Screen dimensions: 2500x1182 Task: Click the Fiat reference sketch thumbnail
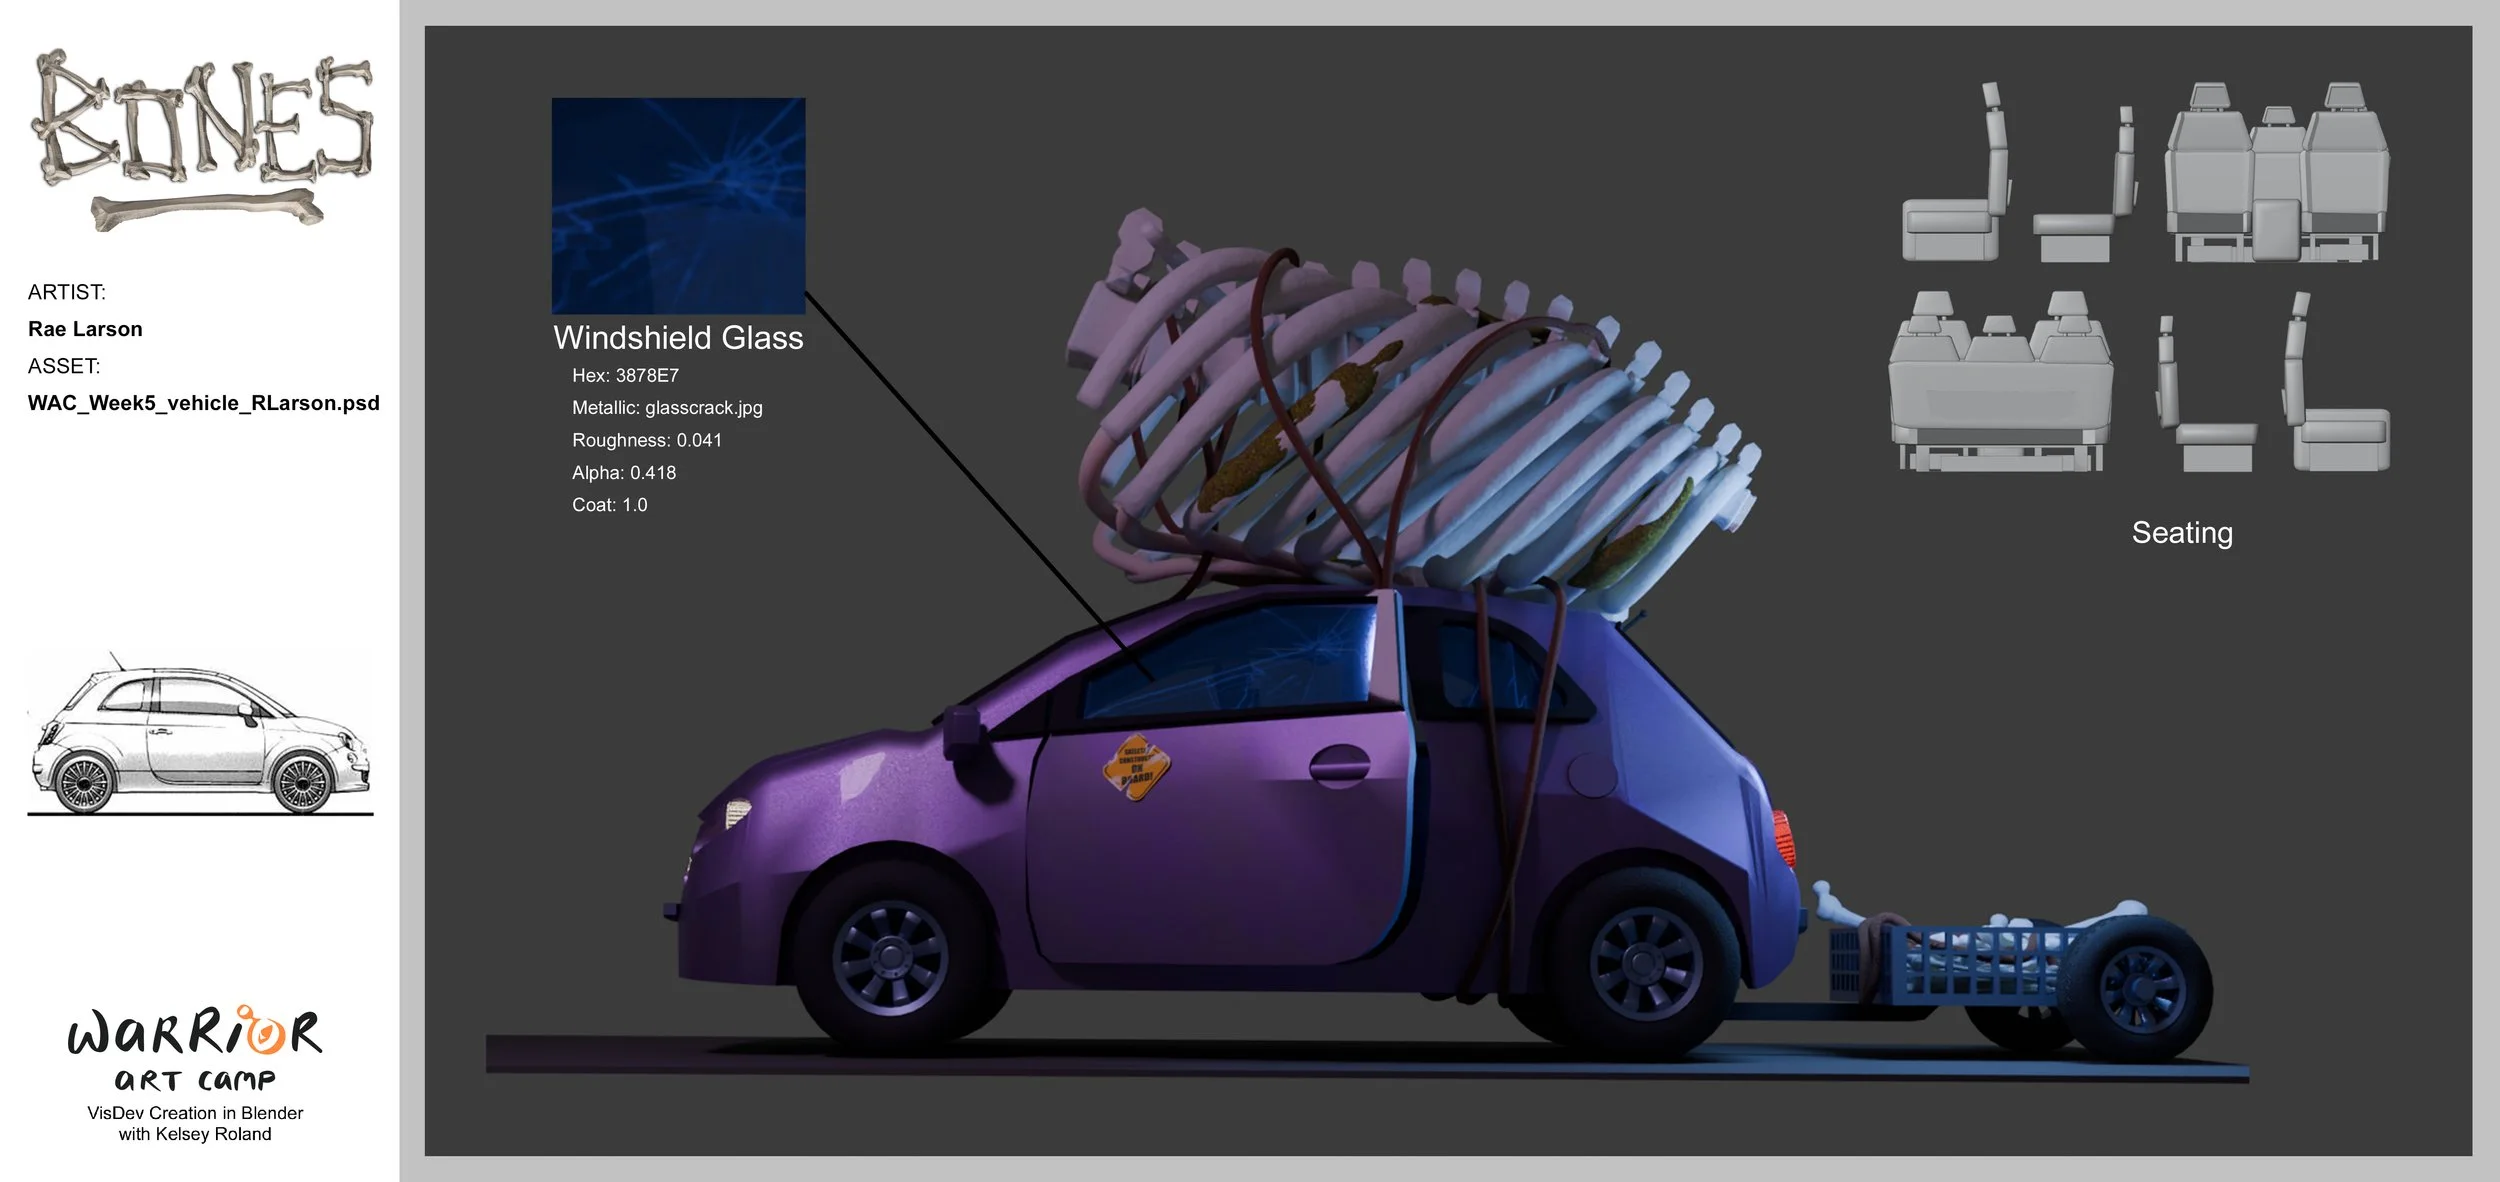pos(200,737)
